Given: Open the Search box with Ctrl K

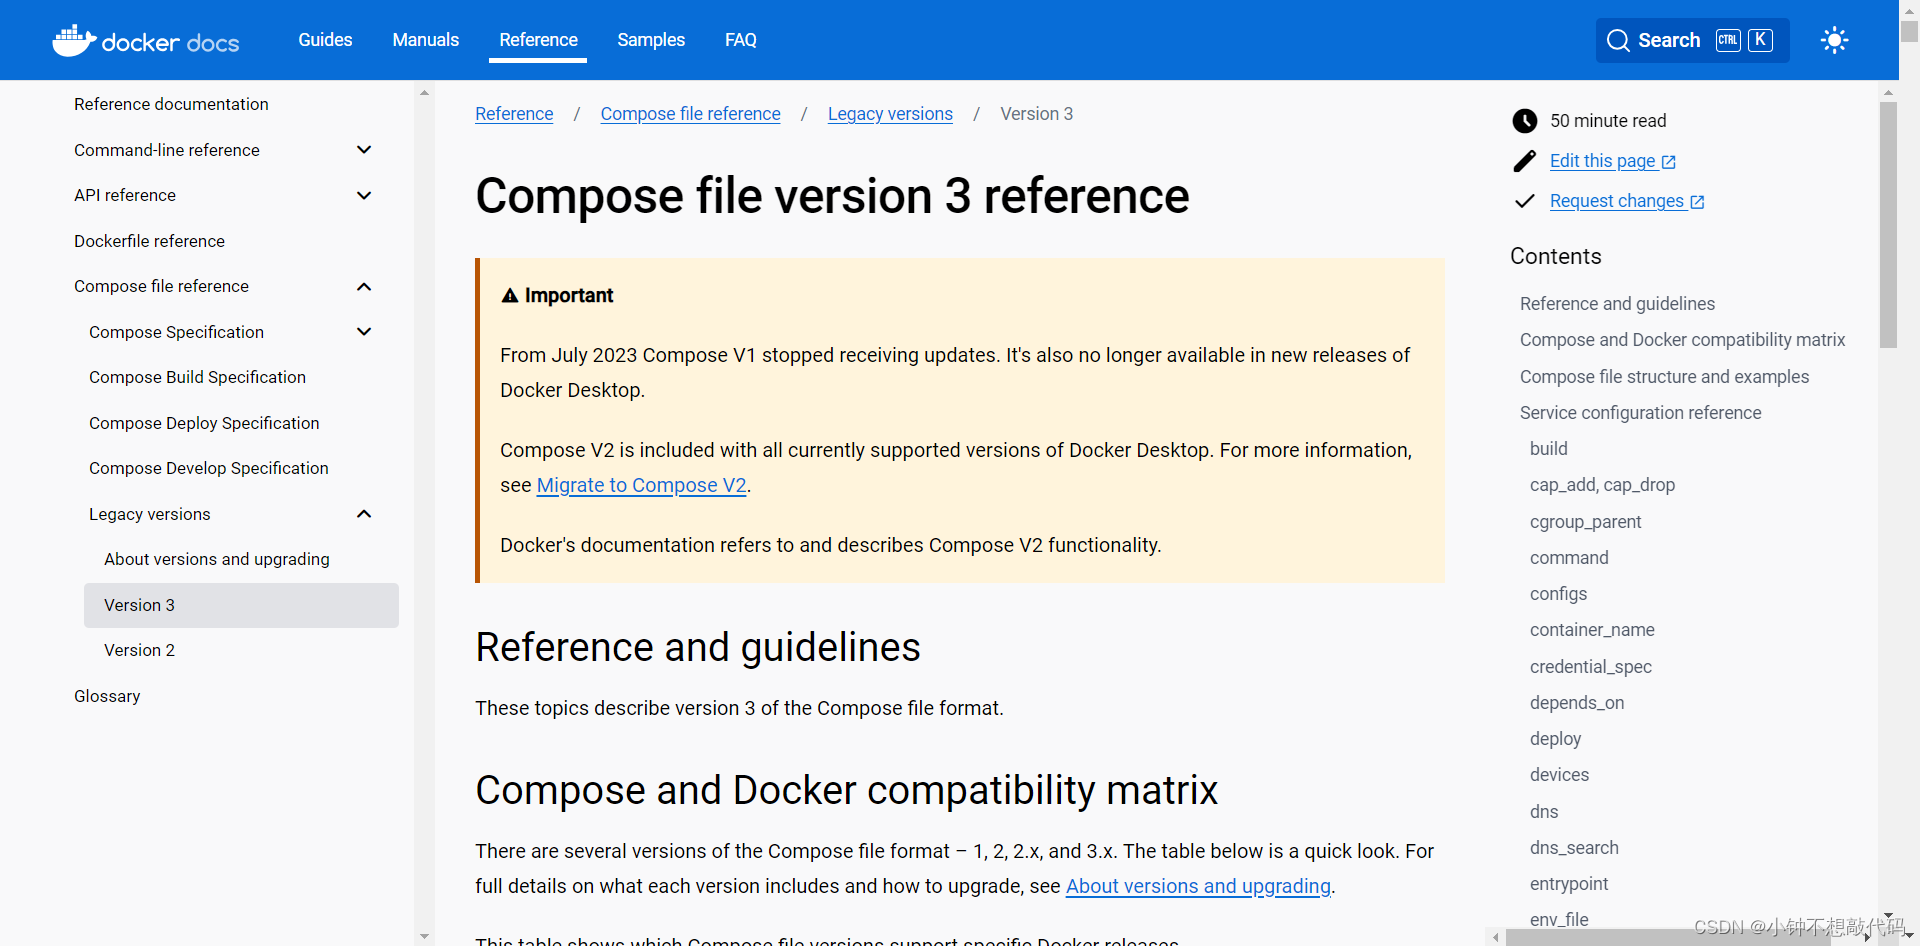Looking at the screenshot, I should coord(1692,40).
